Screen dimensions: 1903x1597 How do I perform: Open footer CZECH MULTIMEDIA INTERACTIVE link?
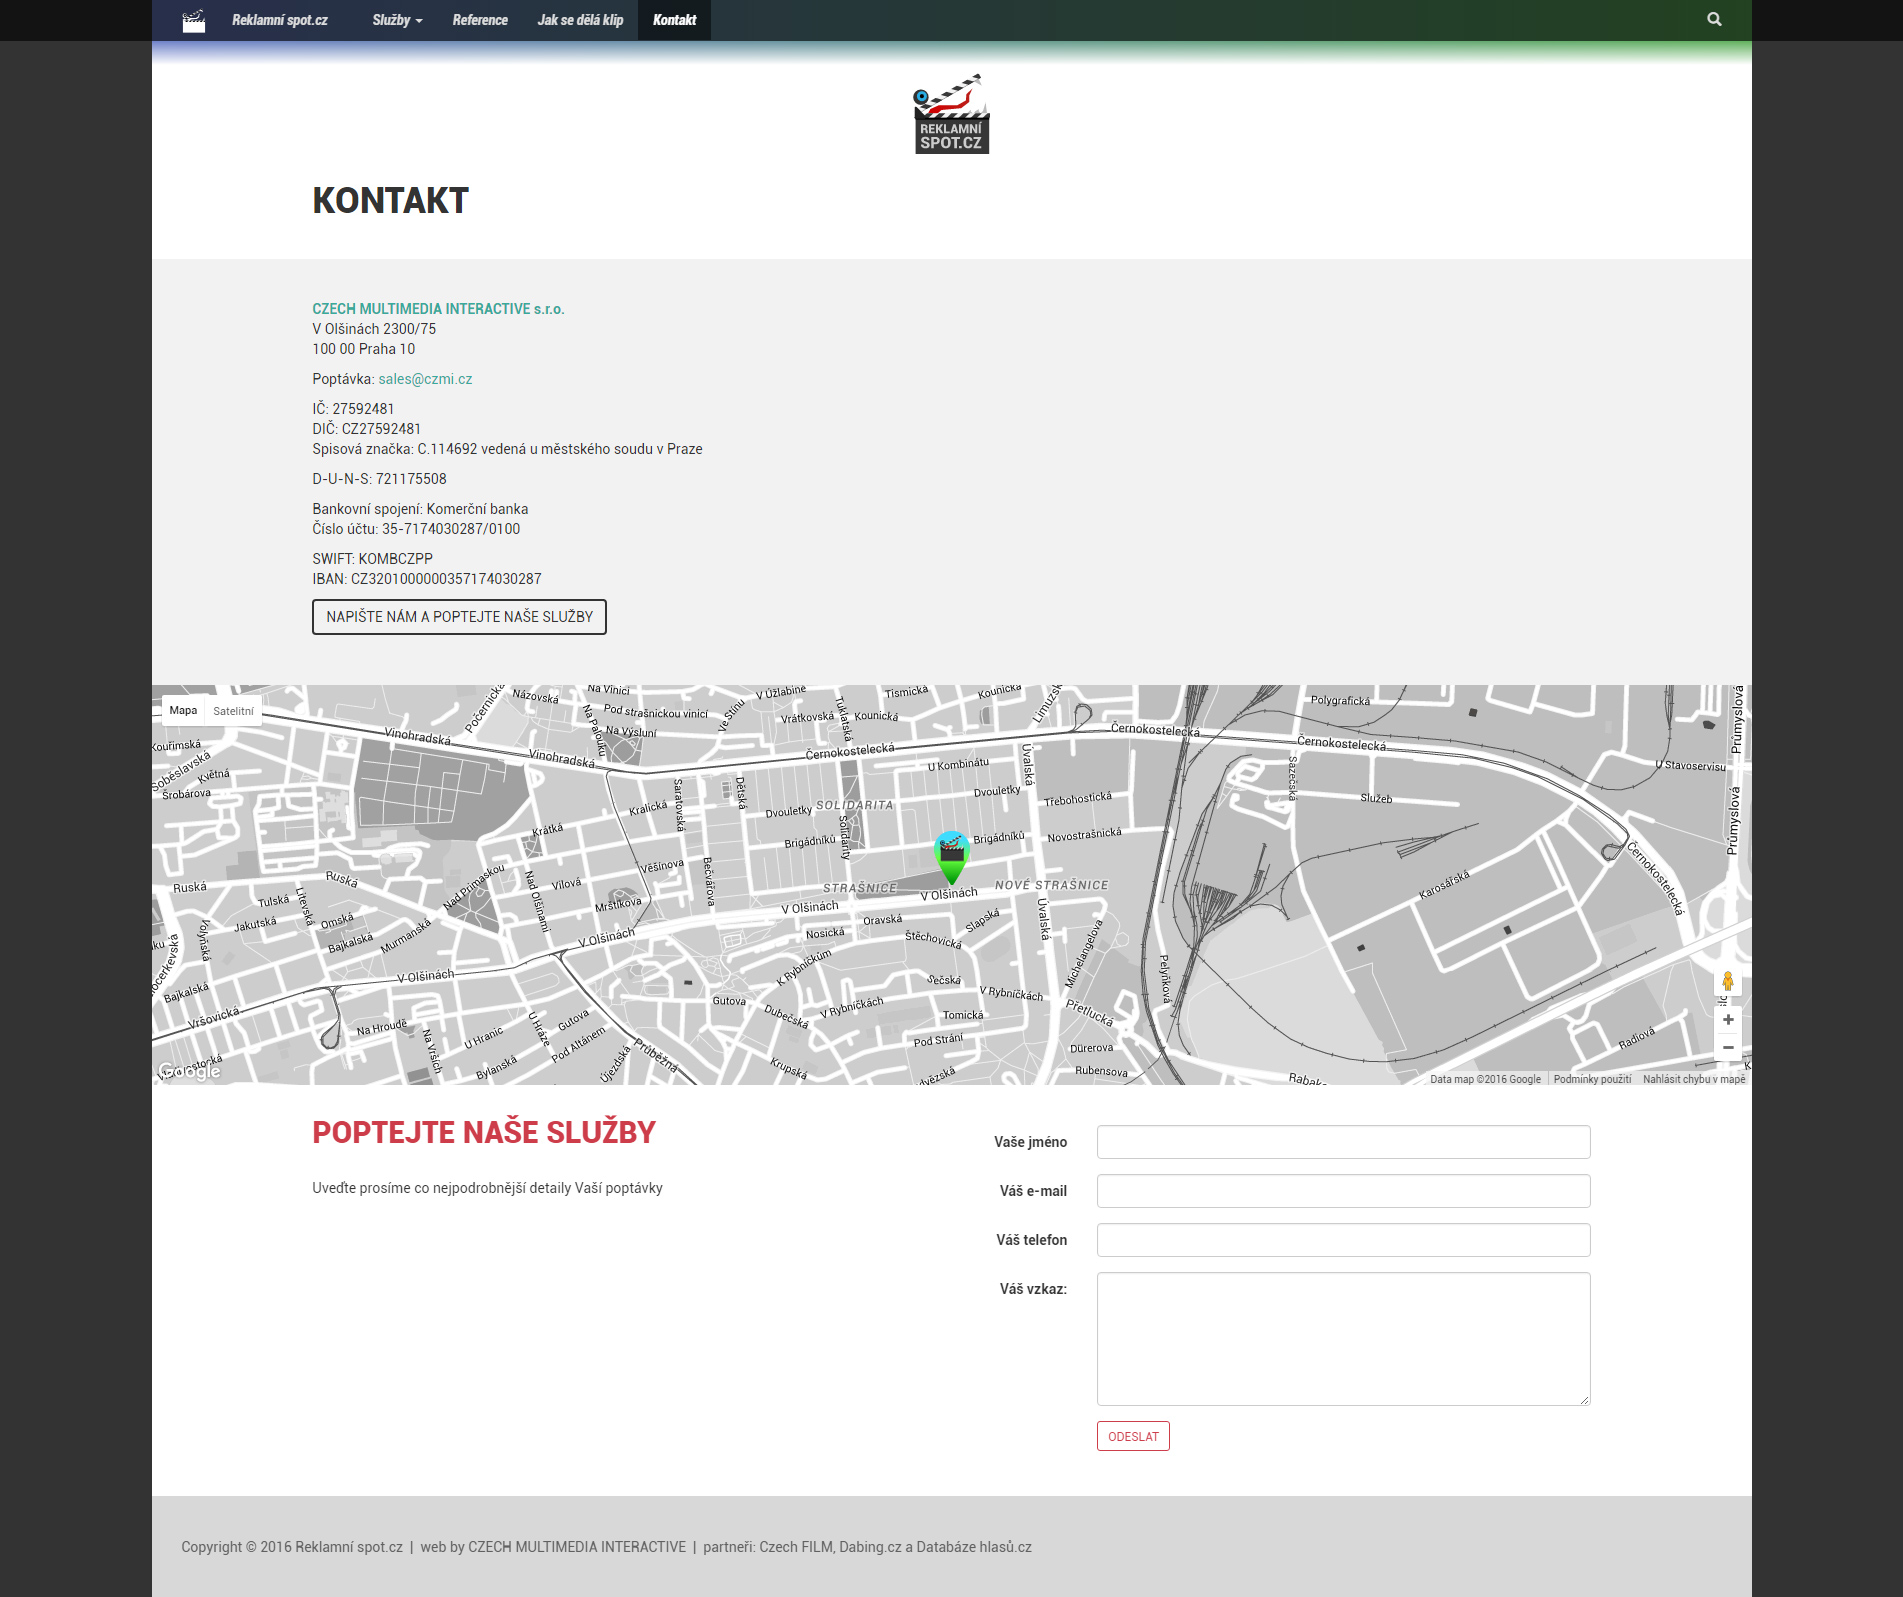[577, 1547]
